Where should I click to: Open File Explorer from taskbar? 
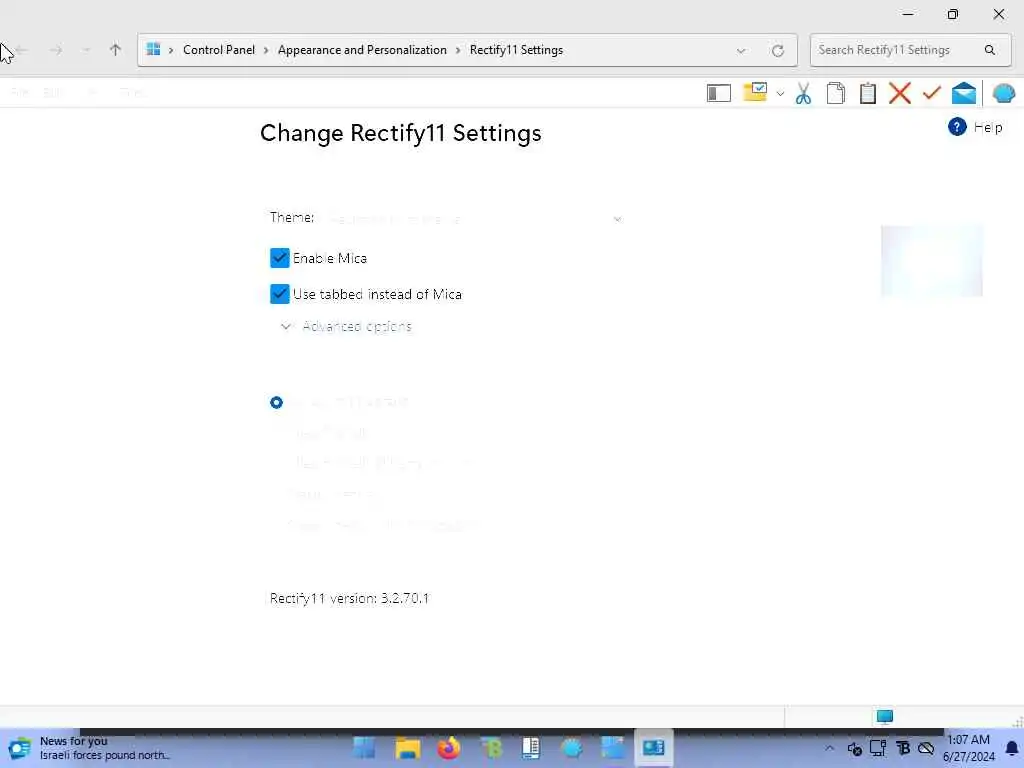coord(408,748)
